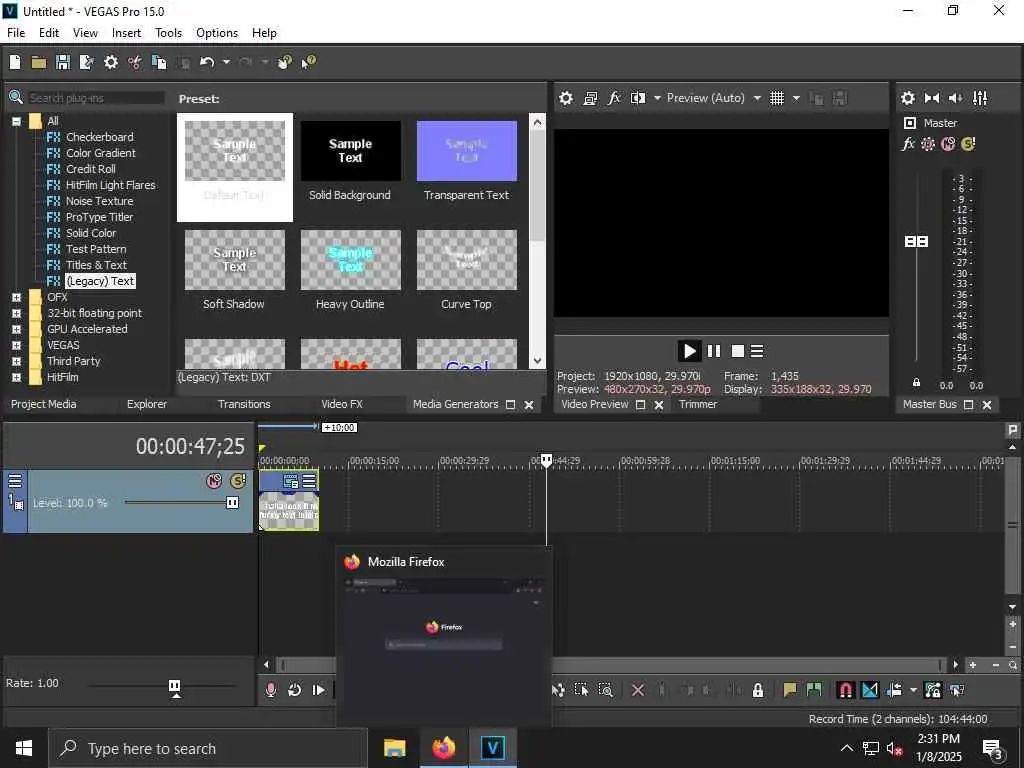
Task: Toggle Split Screen View in preview
Action: (638, 98)
